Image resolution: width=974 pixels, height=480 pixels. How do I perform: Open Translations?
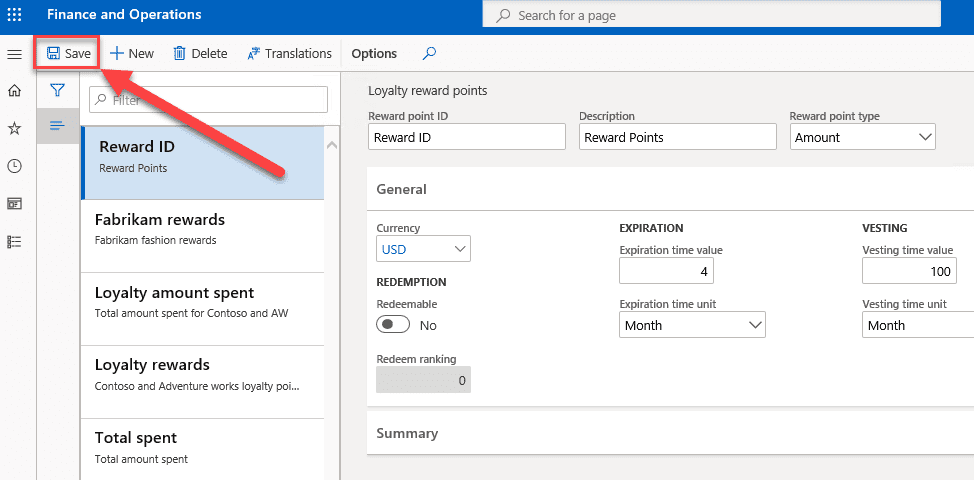pos(289,53)
